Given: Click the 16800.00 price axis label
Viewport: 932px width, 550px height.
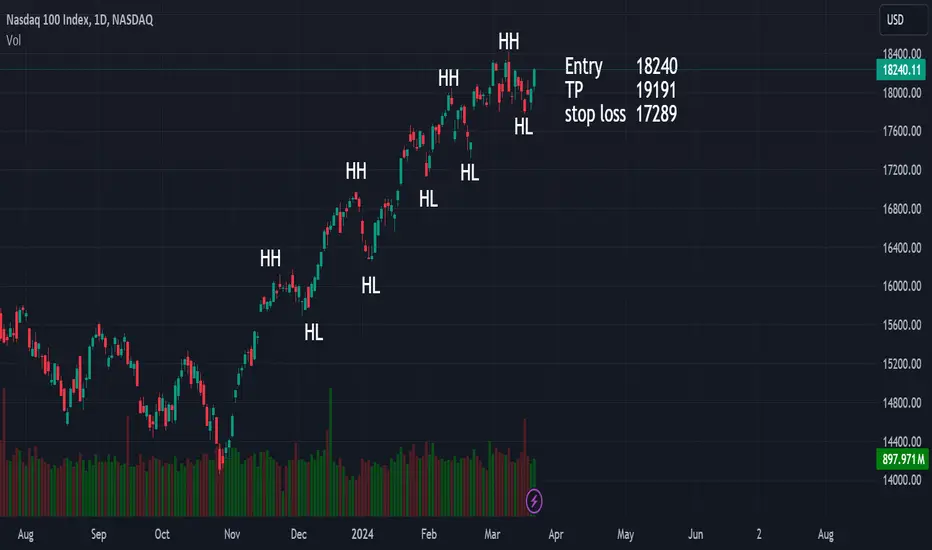Looking at the screenshot, I should [x=902, y=209].
